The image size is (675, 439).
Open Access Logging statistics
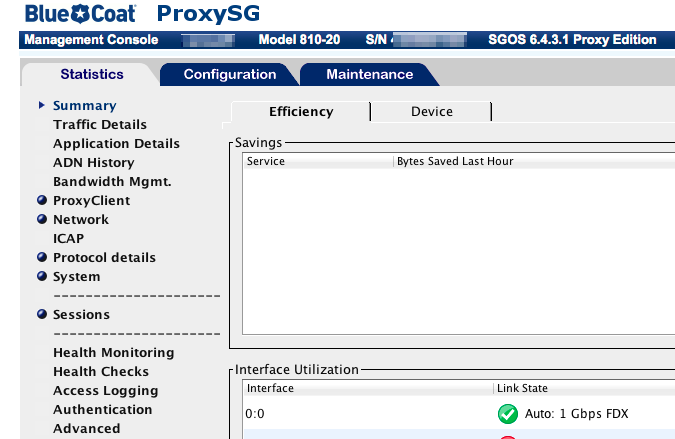pos(105,390)
